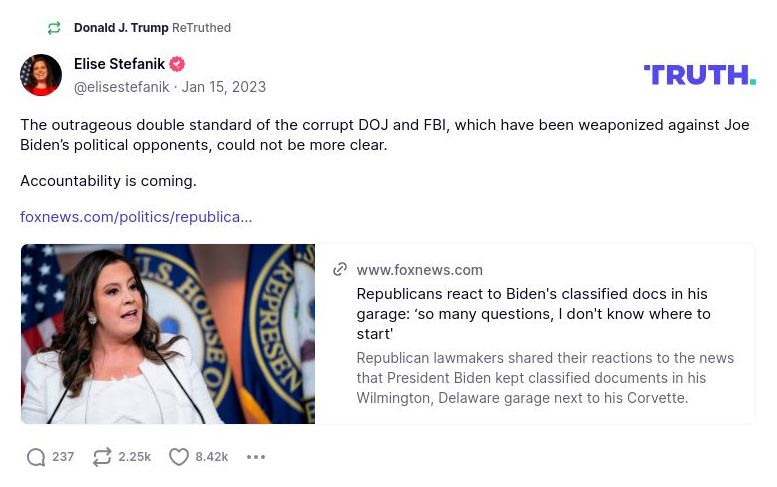This screenshot has width=777, height=487.
Task: Click the 8.42k likes count
Action: pos(212,457)
